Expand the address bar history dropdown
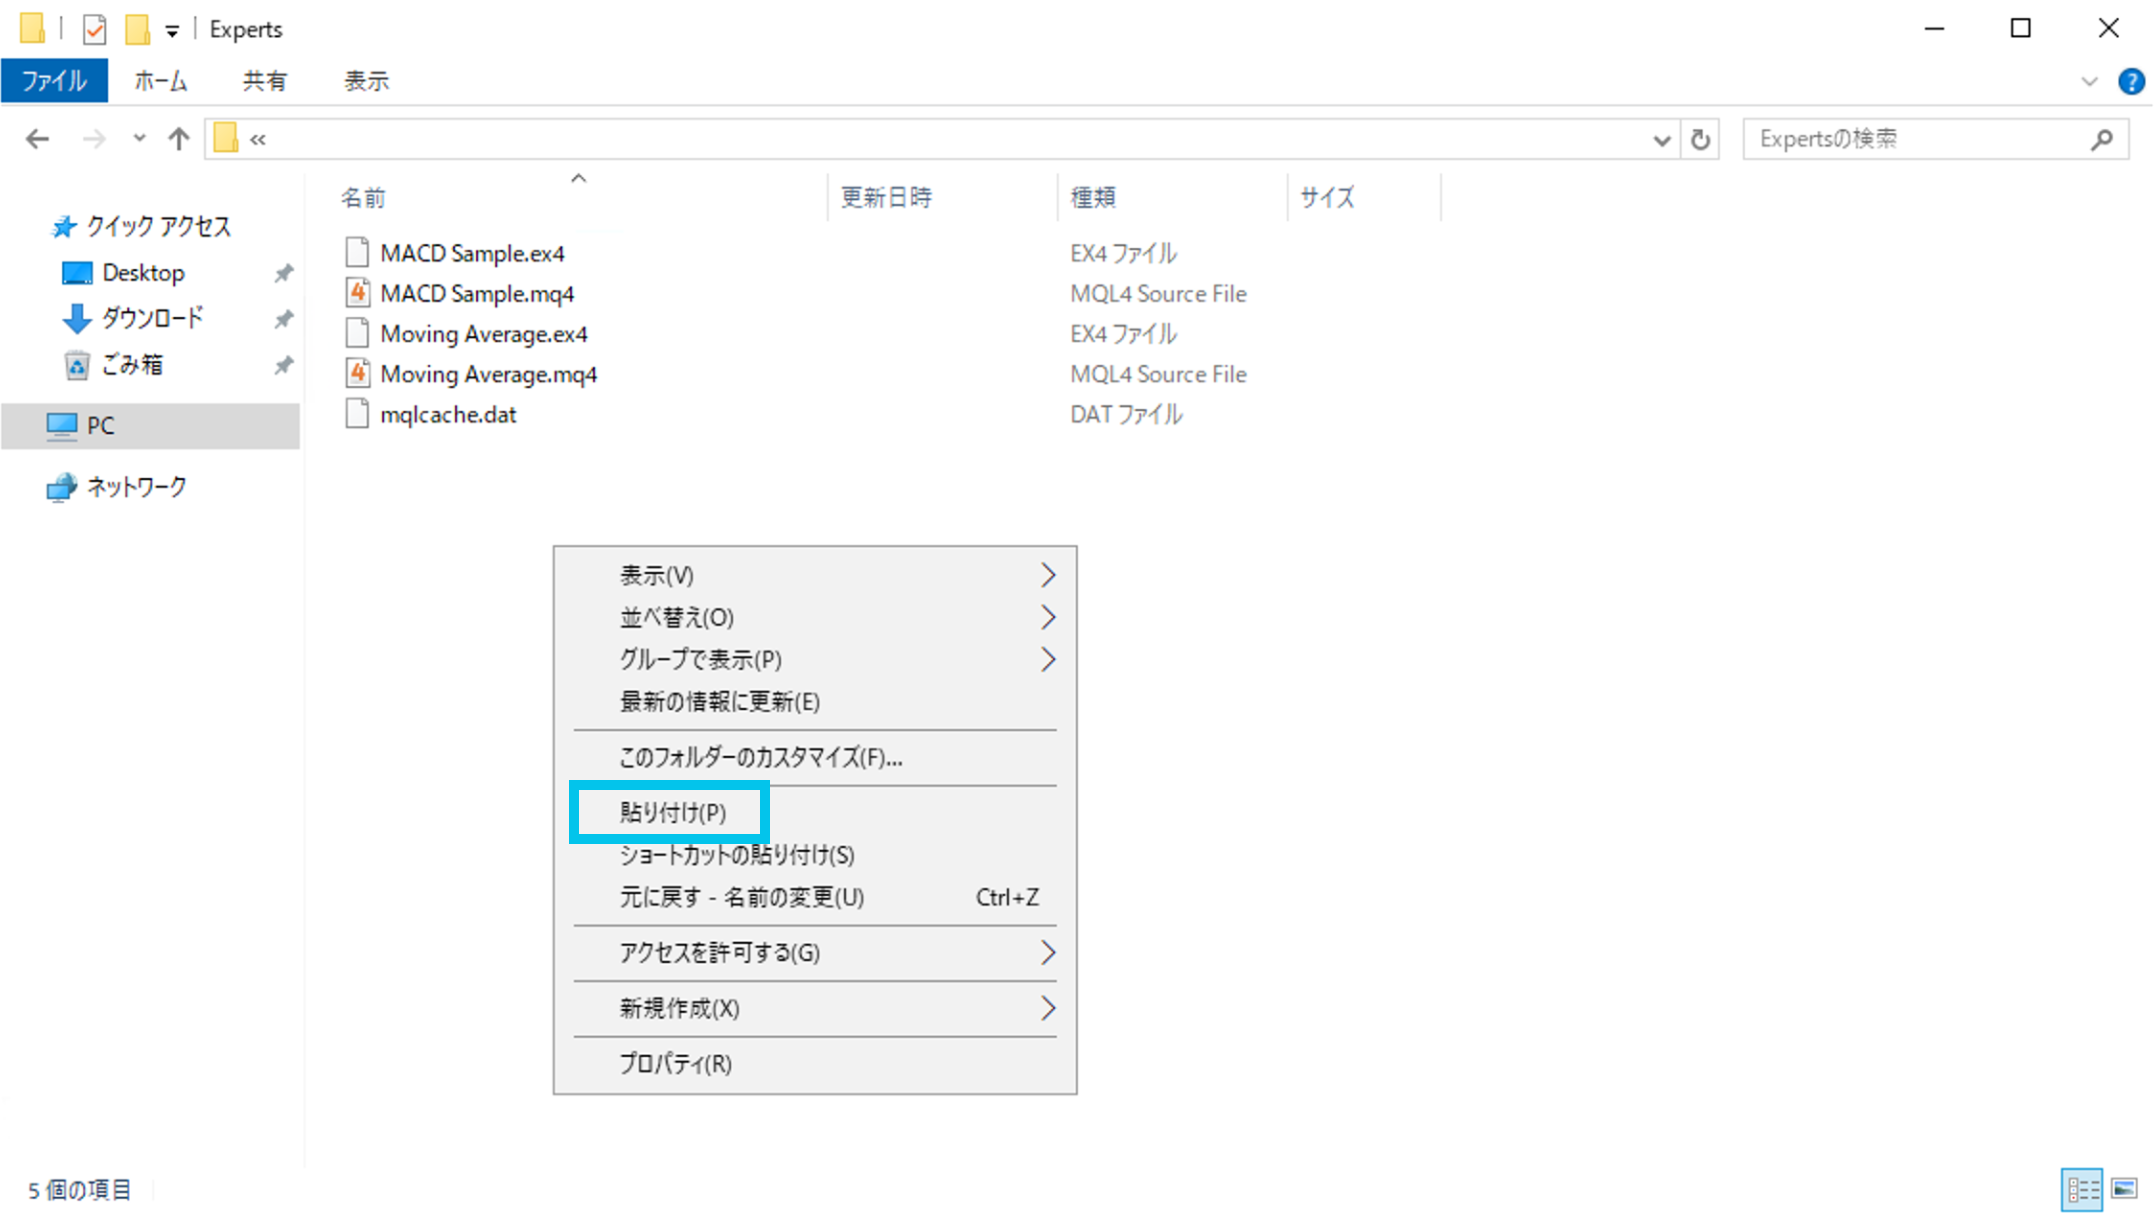 (x=1661, y=140)
